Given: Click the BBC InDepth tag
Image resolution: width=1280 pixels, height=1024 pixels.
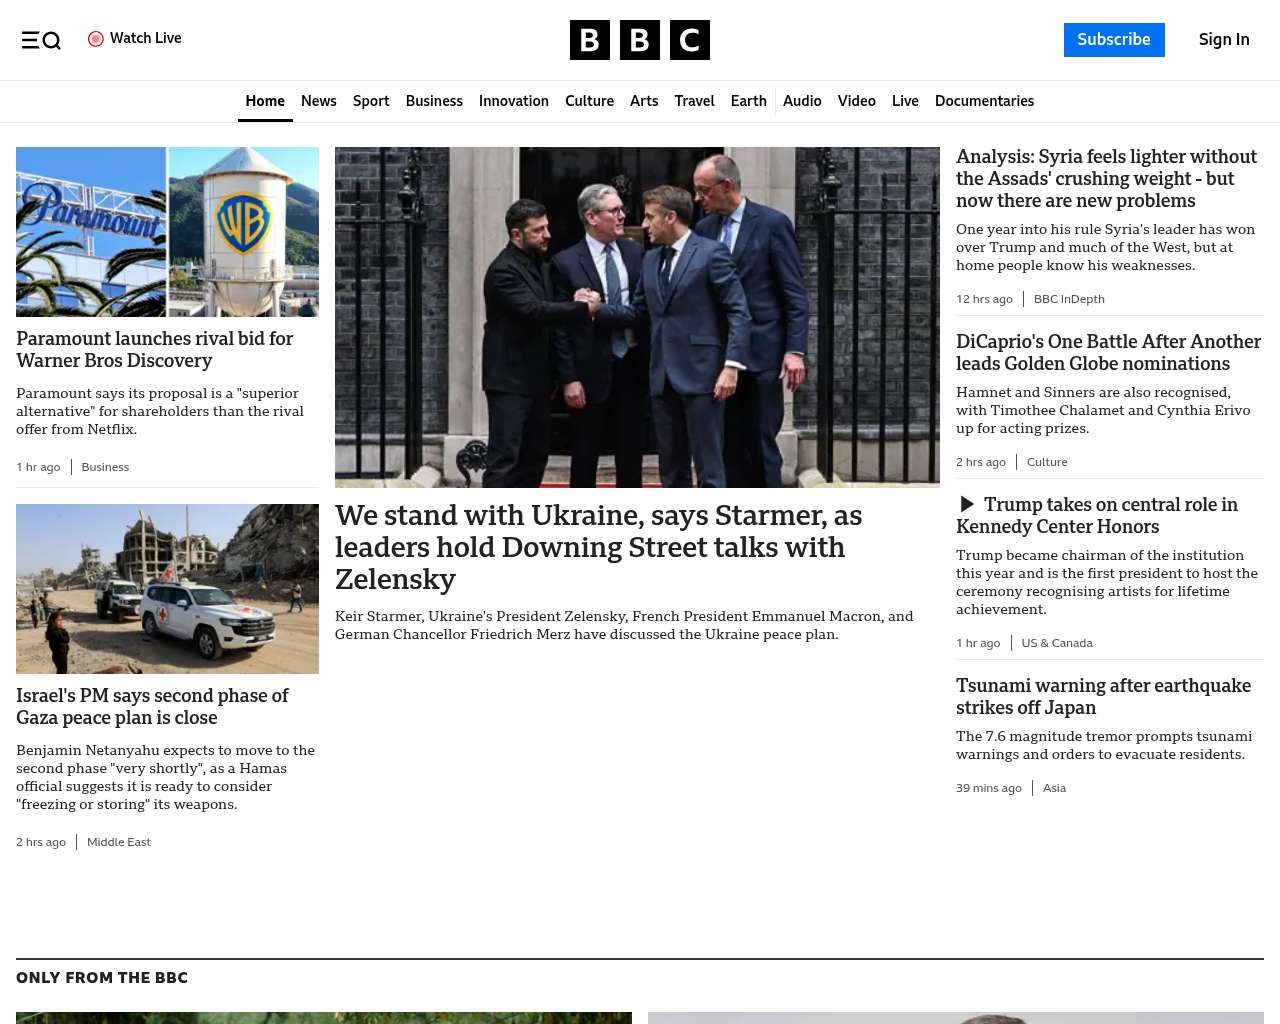Looking at the screenshot, I should pyautogui.click(x=1068, y=299).
